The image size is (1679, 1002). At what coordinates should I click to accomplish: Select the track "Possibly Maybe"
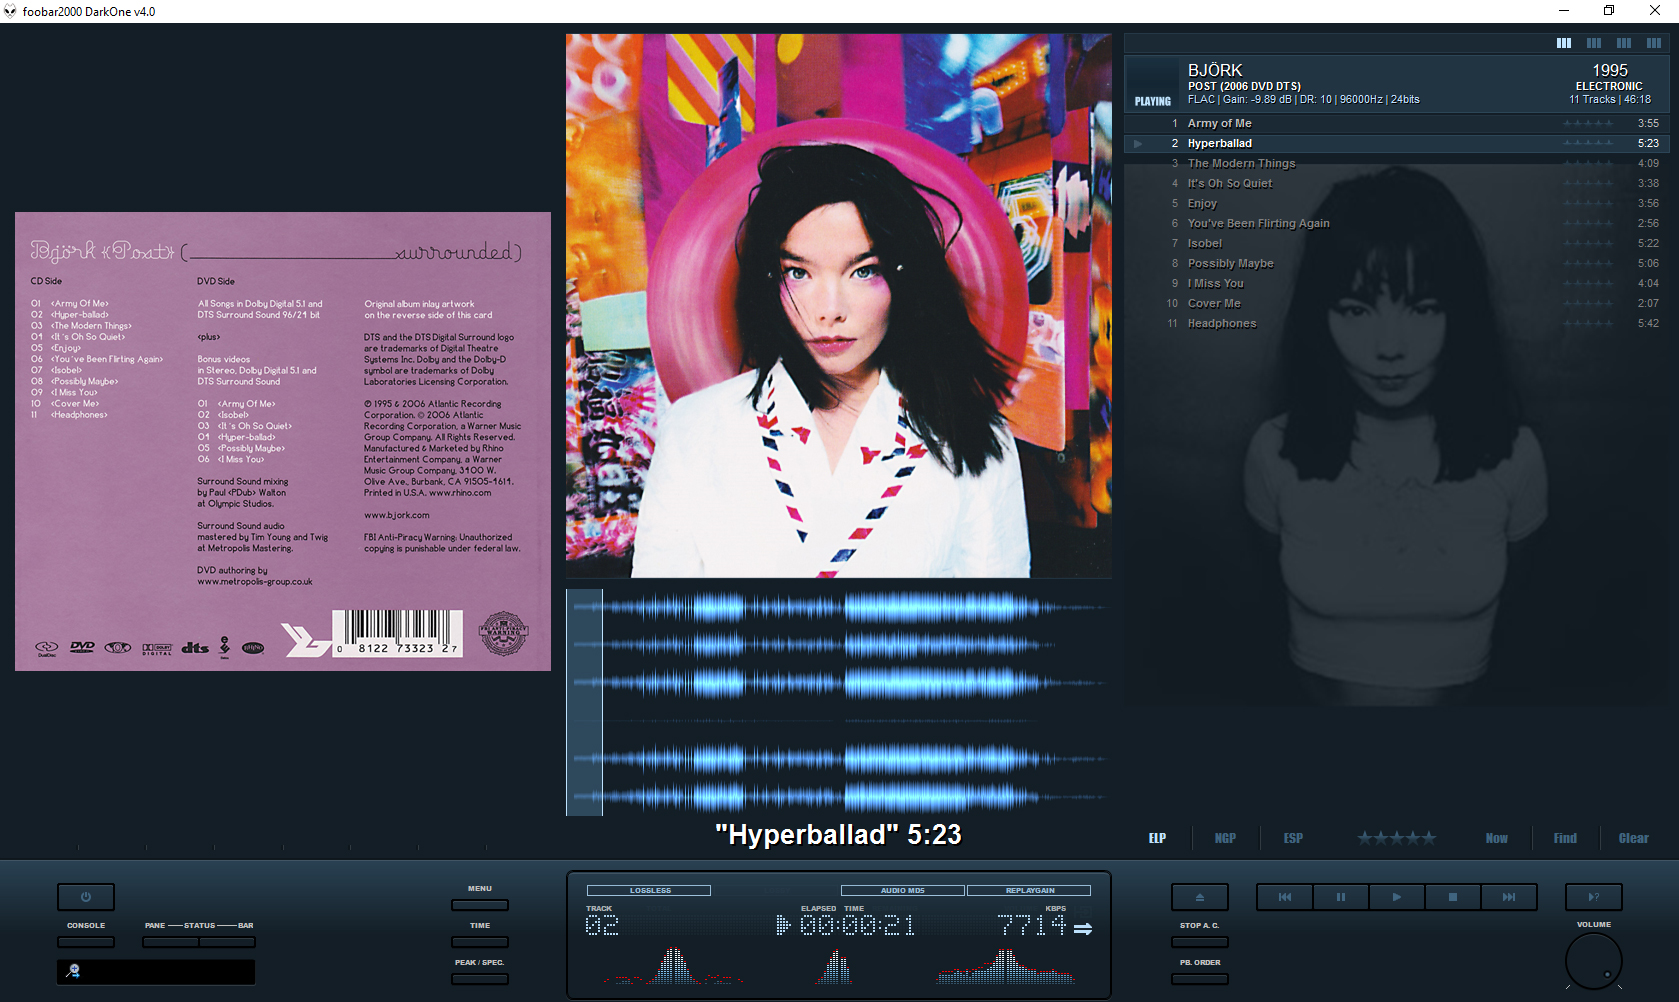pyautogui.click(x=1396, y=263)
